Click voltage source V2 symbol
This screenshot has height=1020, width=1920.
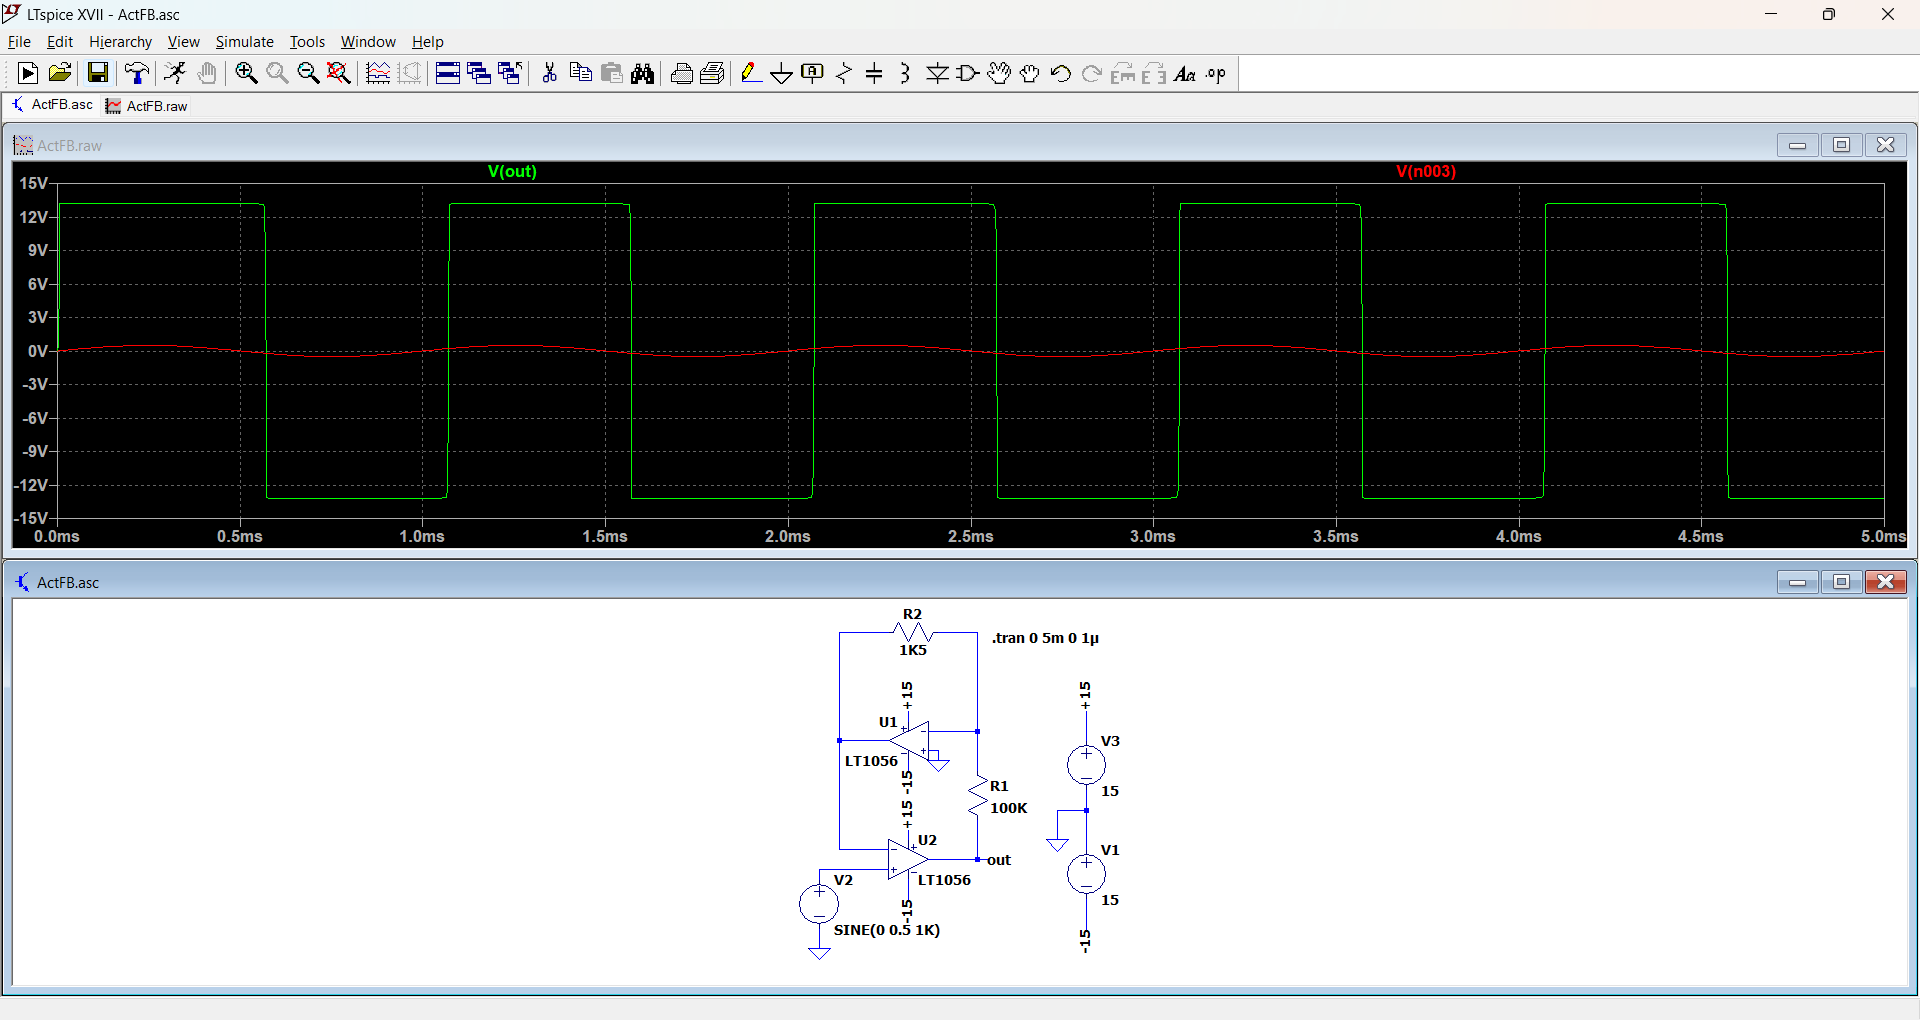[x=819, y=904]
